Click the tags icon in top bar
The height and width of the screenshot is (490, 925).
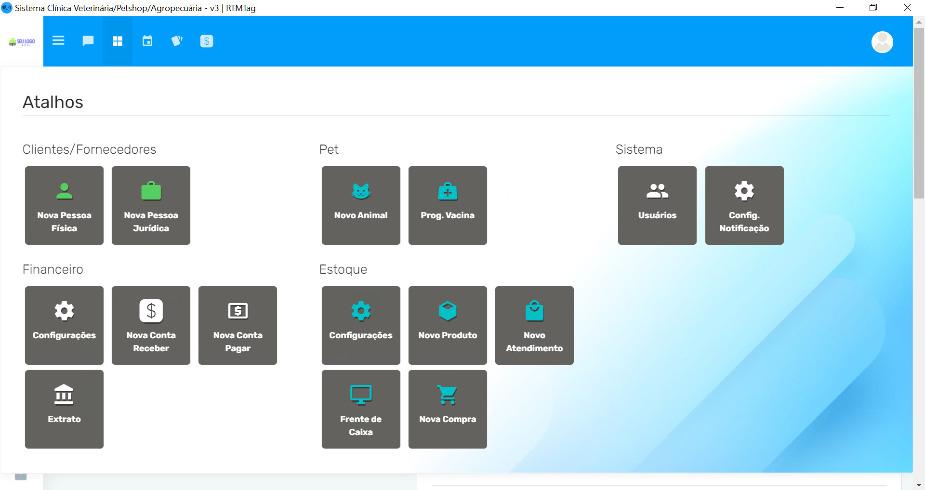tap(177, 41)
